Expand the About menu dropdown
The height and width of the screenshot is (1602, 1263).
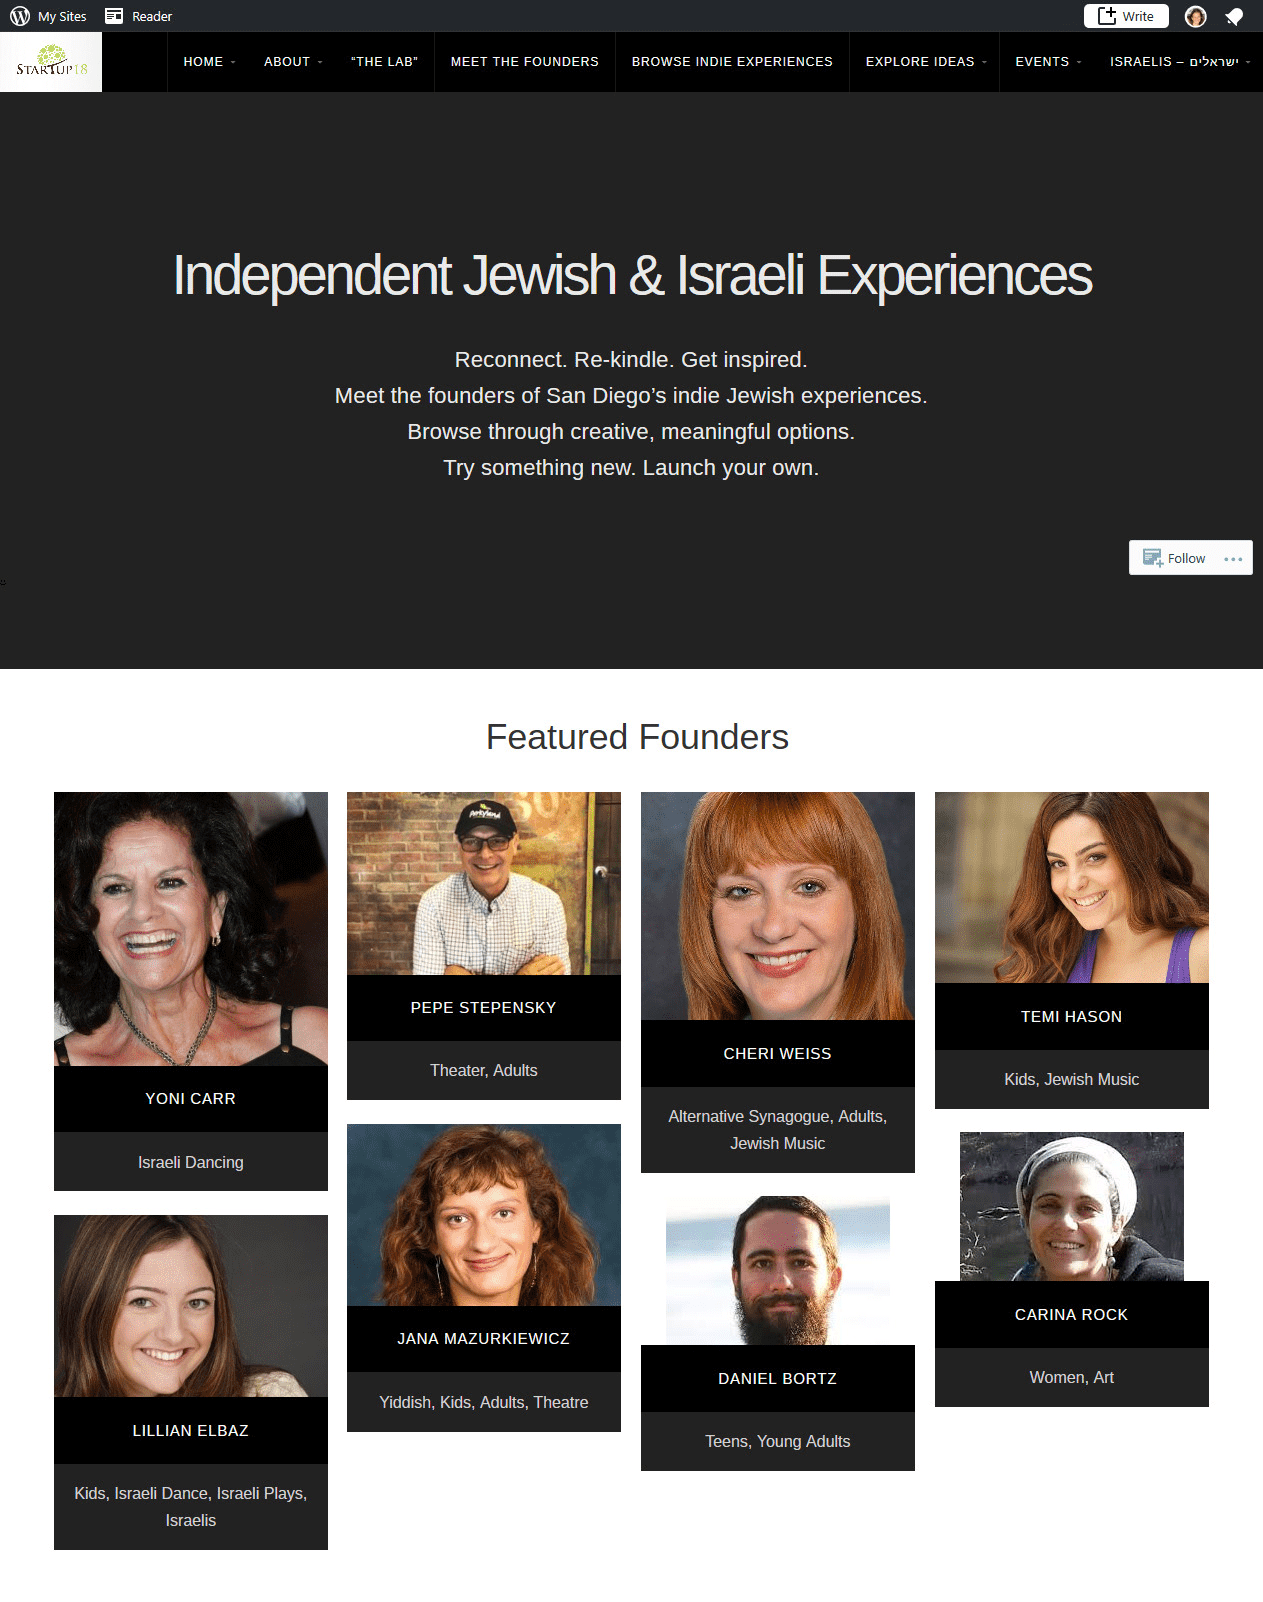point(292,62)
